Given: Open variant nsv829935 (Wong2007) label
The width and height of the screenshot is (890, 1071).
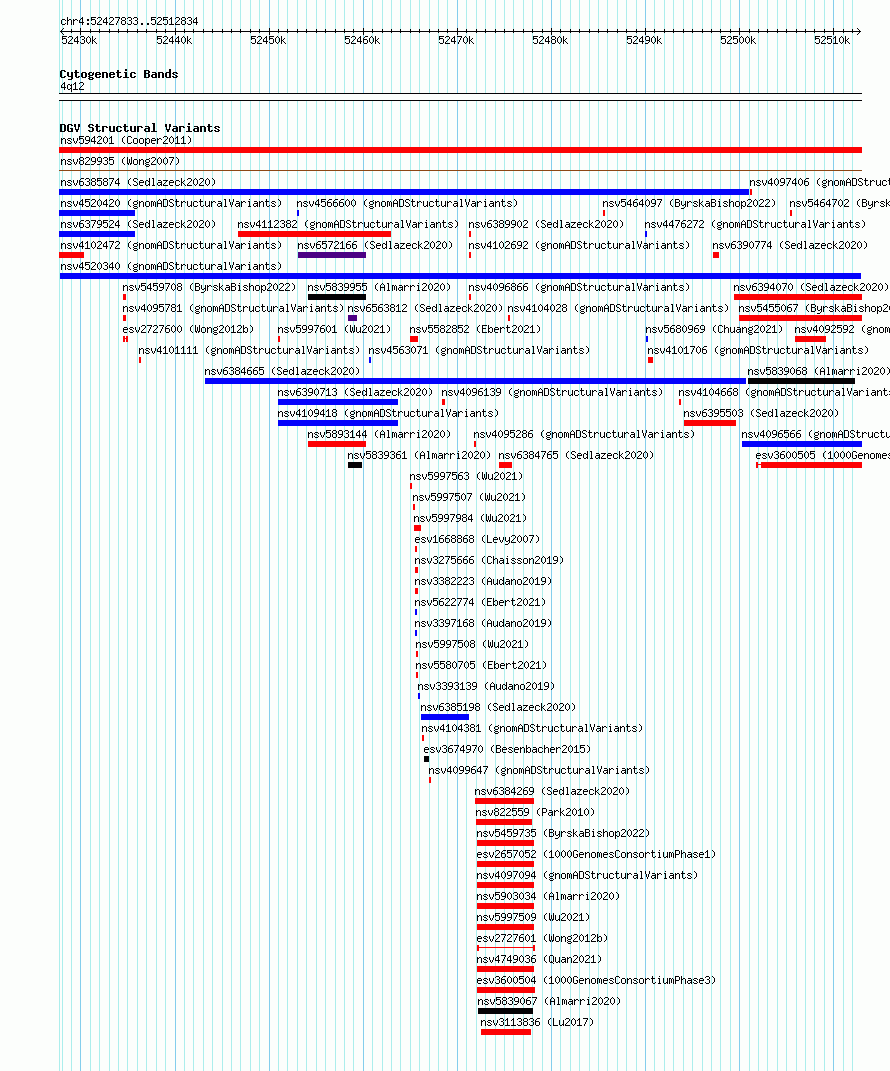Looking at the screenshot, I should click(x=120, y=161).
